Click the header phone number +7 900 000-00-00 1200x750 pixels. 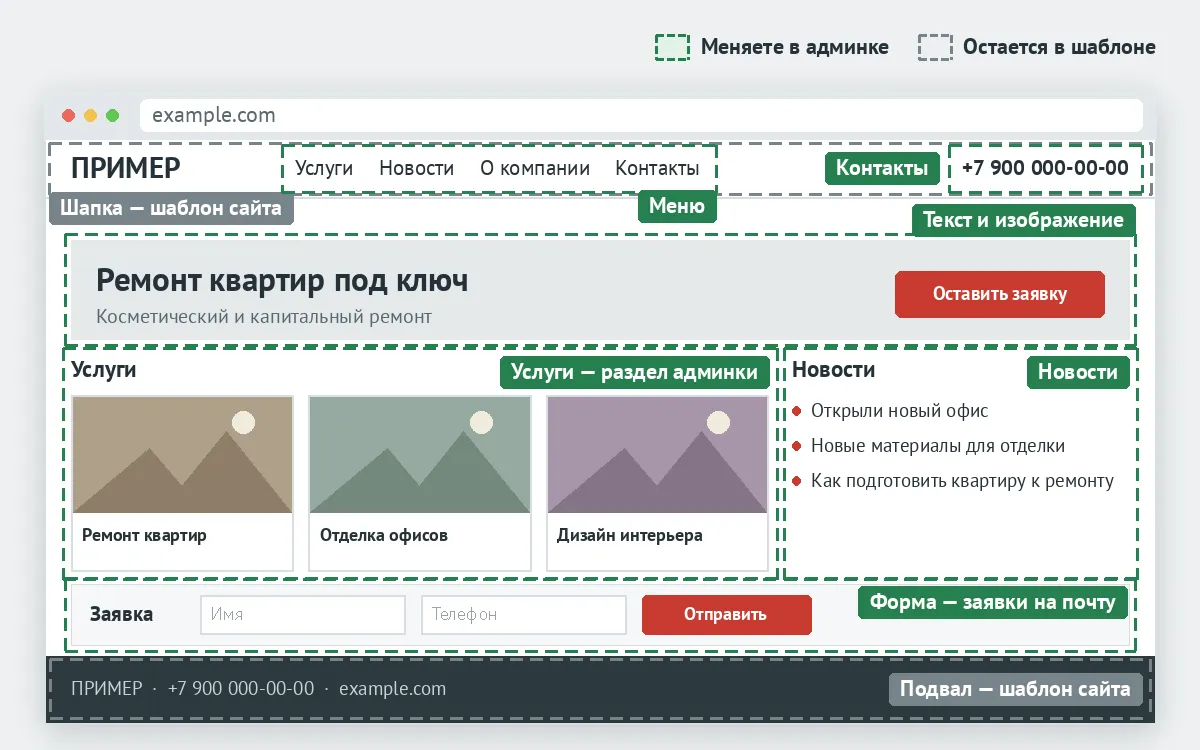[1045, 168]
